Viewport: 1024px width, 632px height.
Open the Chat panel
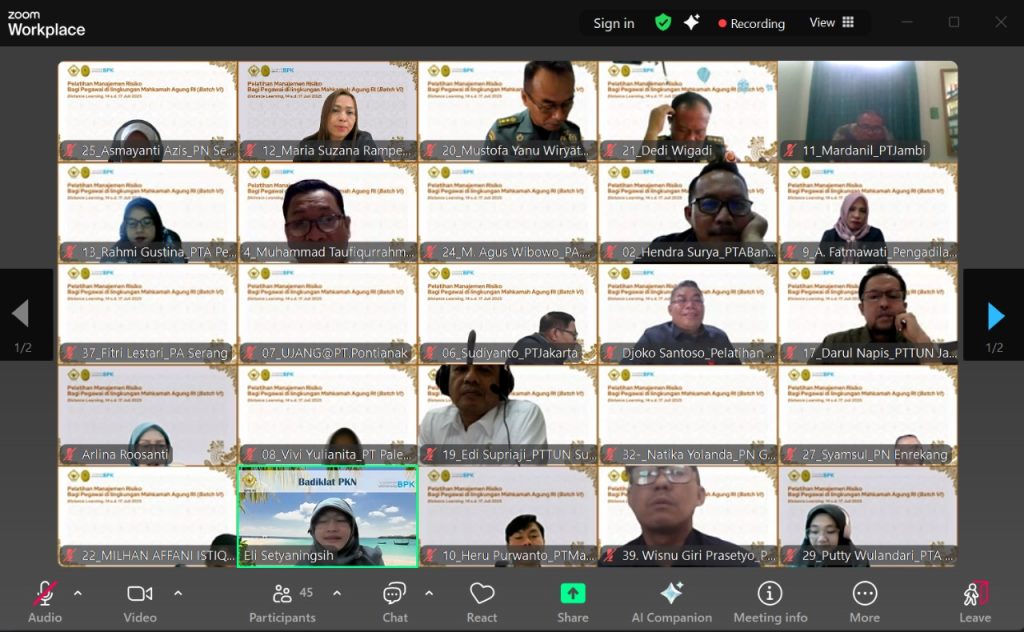pos(395,601)
